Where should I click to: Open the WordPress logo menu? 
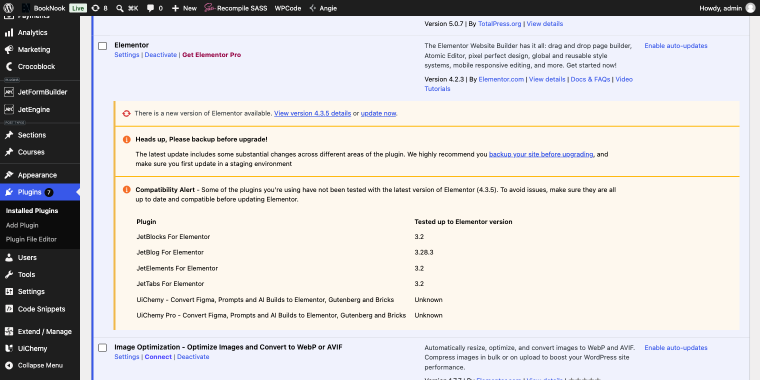8,8
